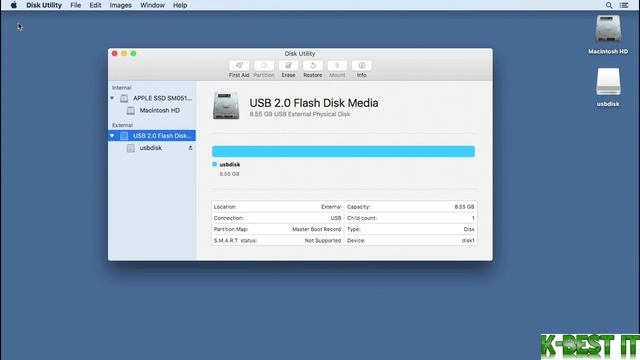The width and height of the screenshot is (640, 360).
Task: Click the 'disk1' device value
Action: coord(468,240)
